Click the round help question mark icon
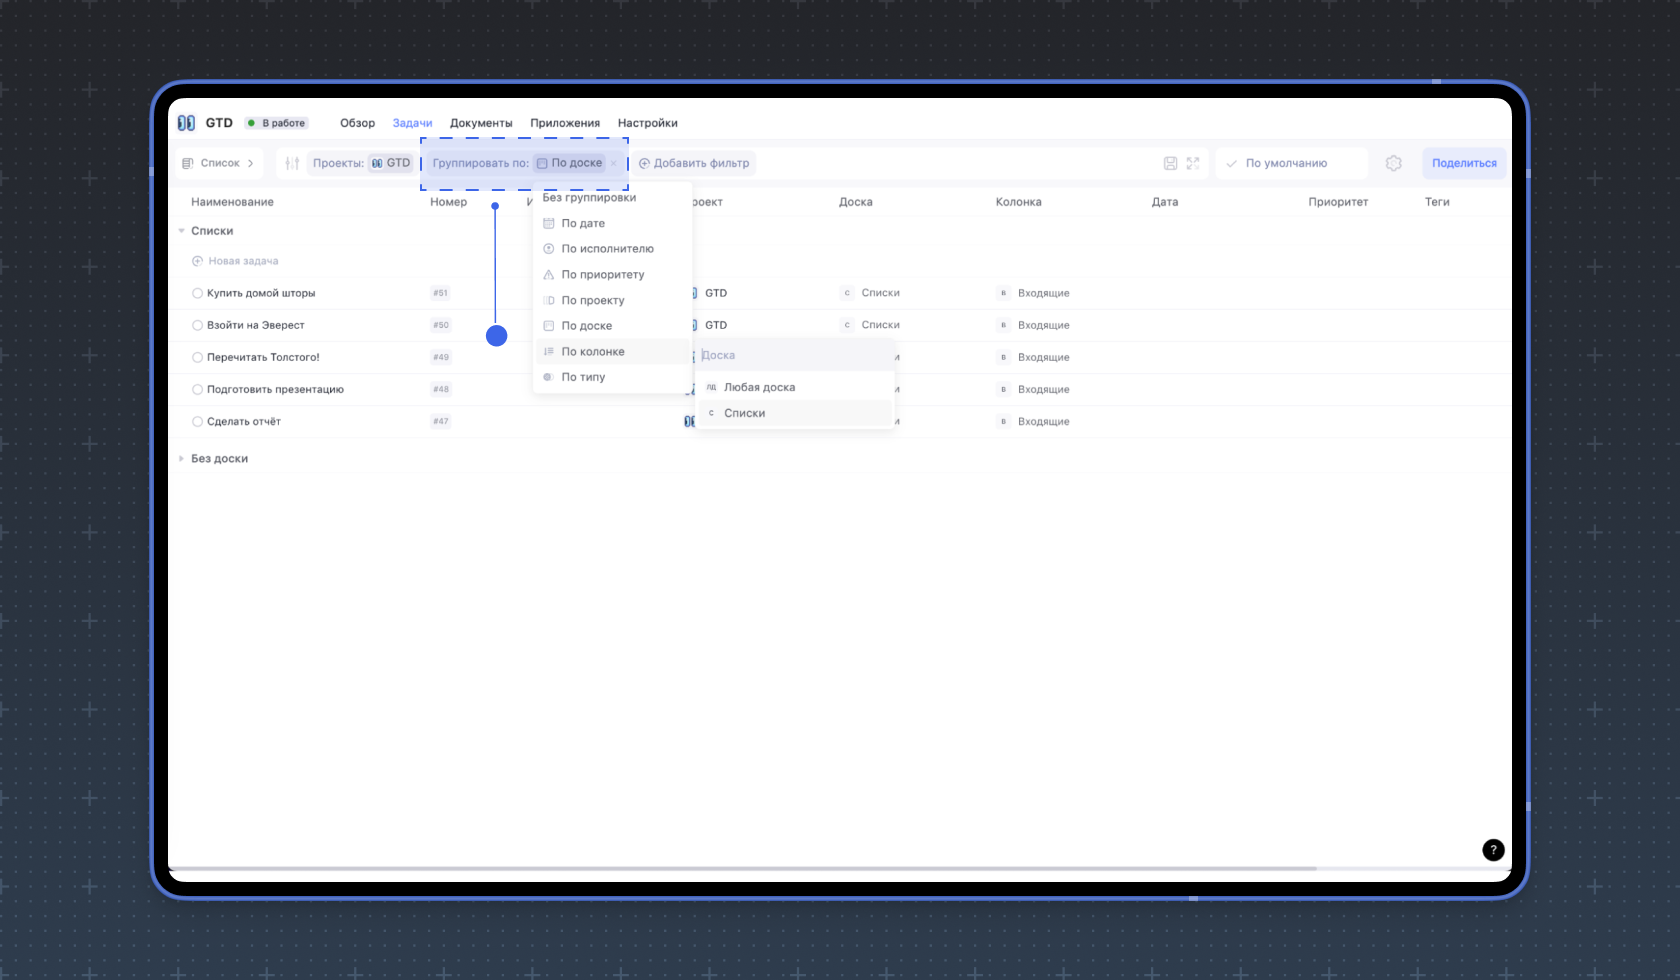Viewport: 1680px width, 980px height. pos(1493,850)
